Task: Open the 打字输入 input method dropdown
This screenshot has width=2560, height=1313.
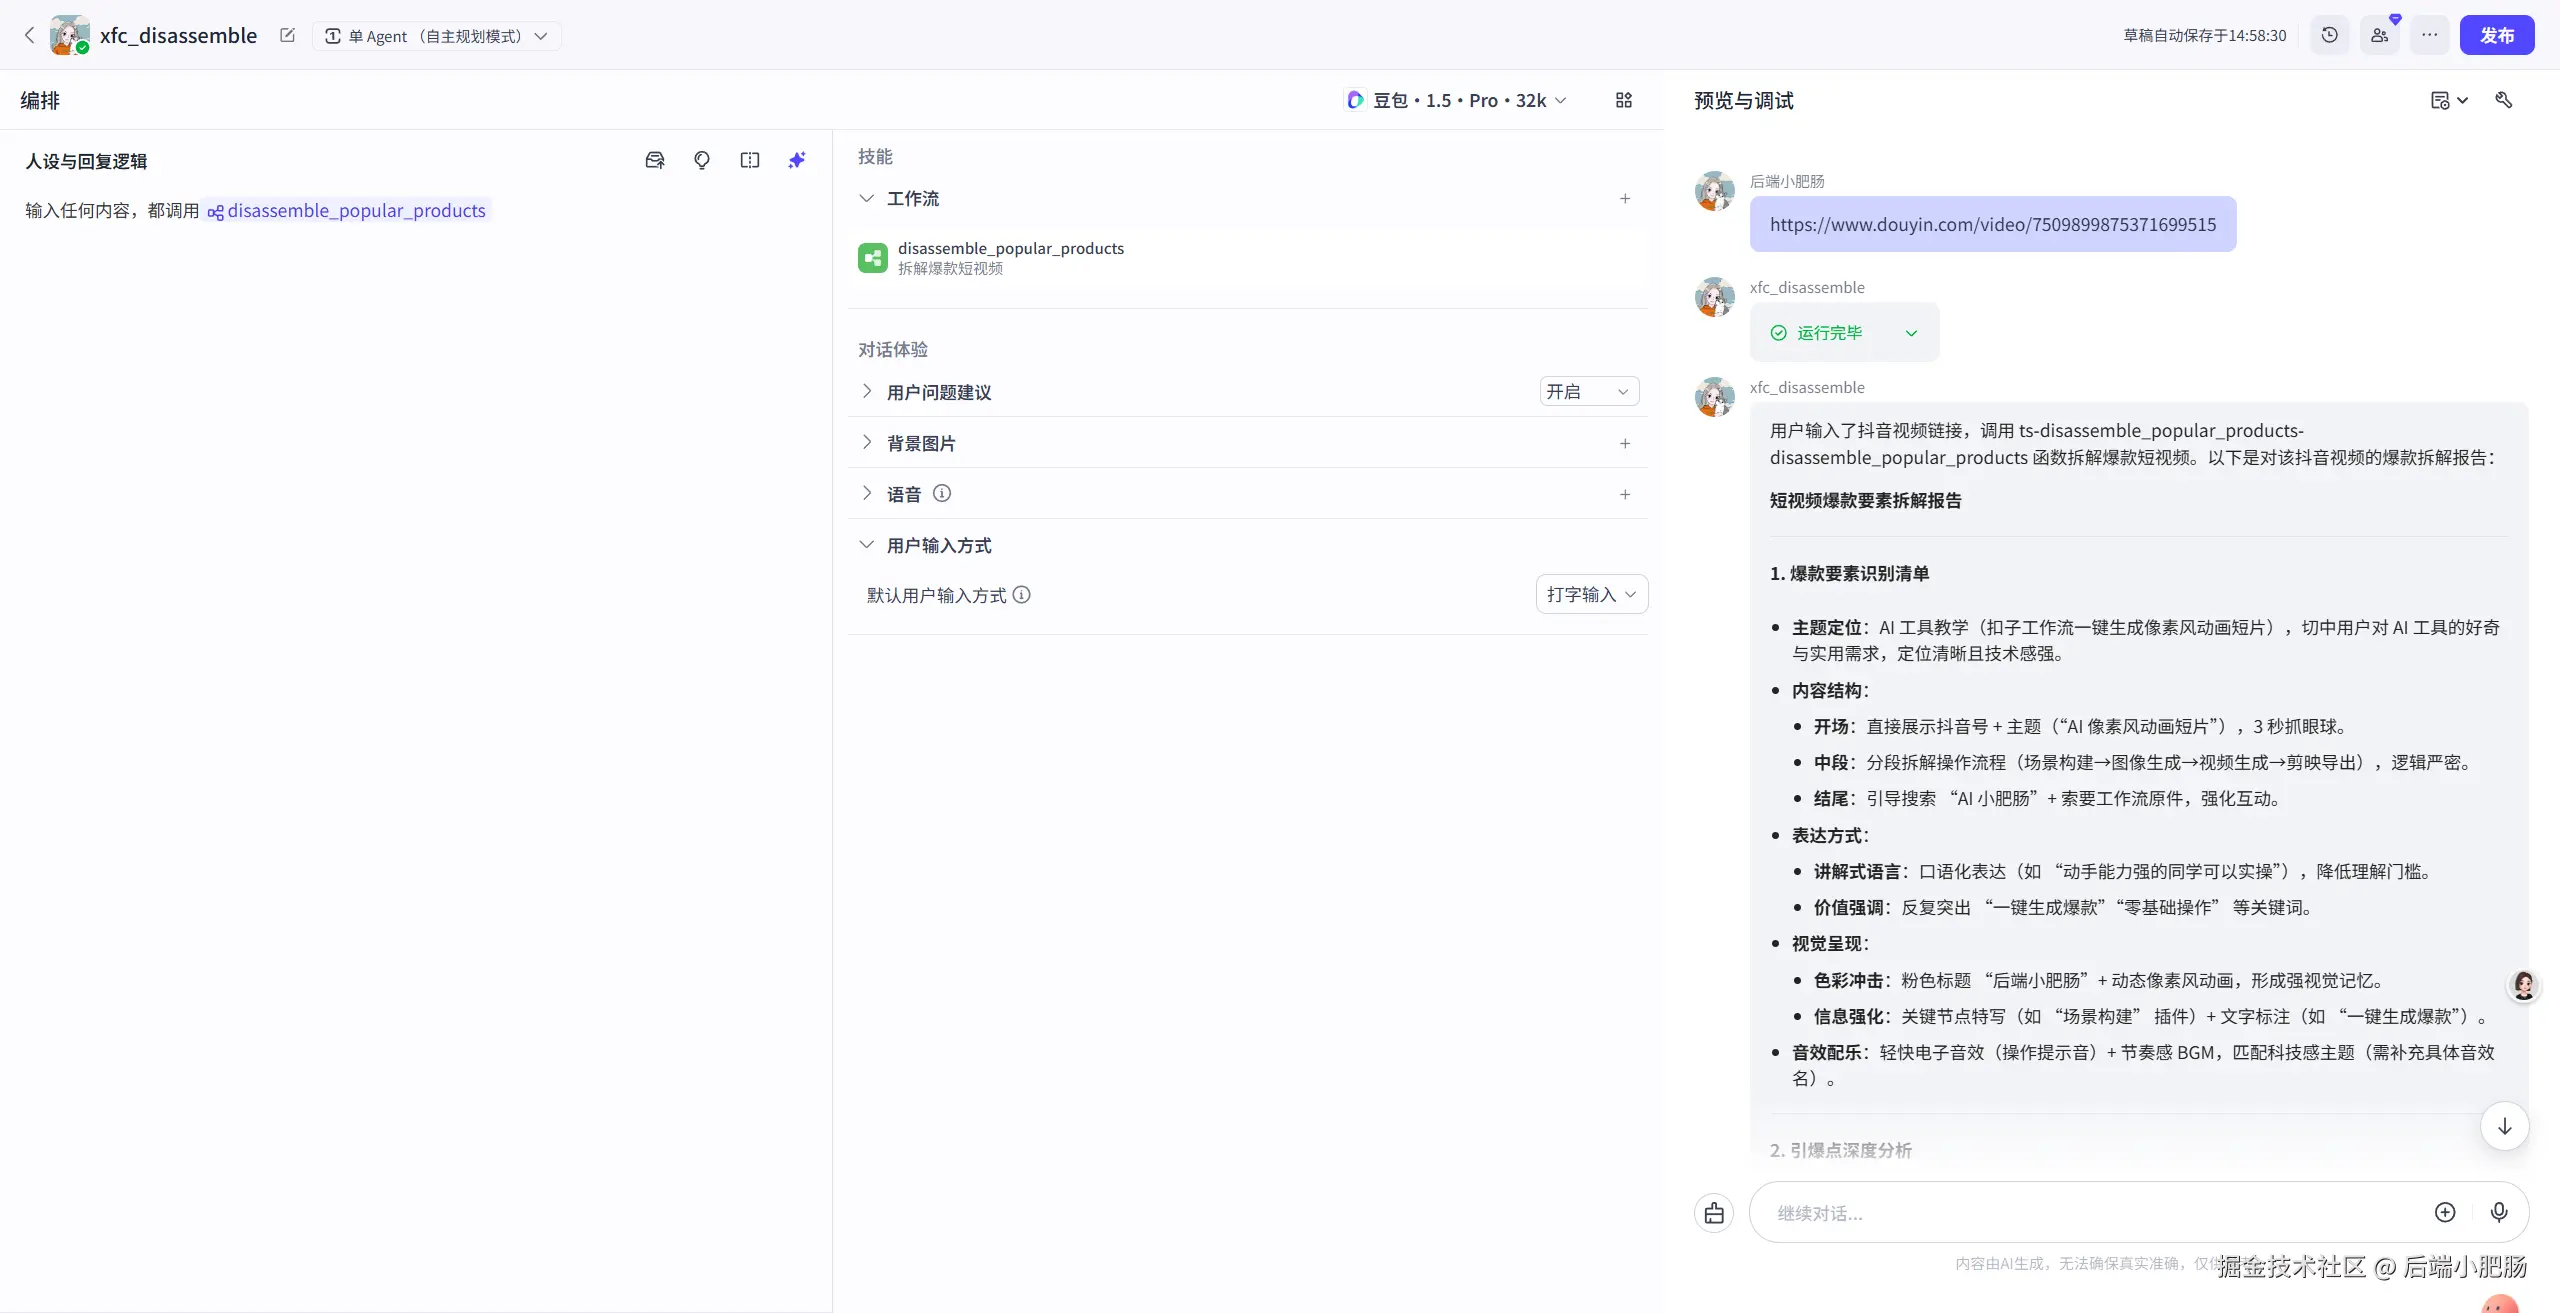Action: (1591, 595)
